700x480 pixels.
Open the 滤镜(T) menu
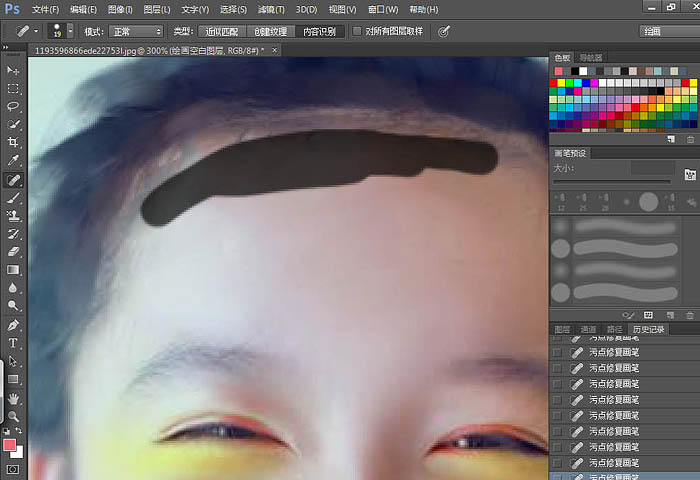[x=271, y=9]
